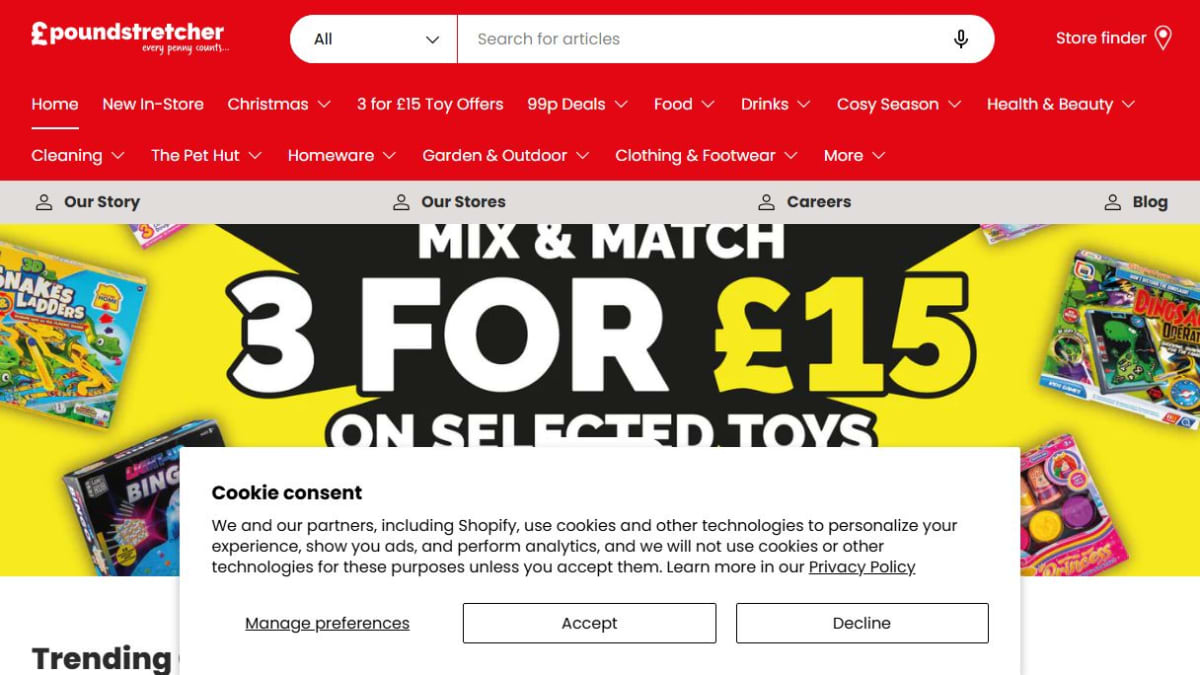Image resolution: width=1200 pixels, height=675 pixels.
Task: Click the Poundstretcher logo
Action: coord(128,37)
